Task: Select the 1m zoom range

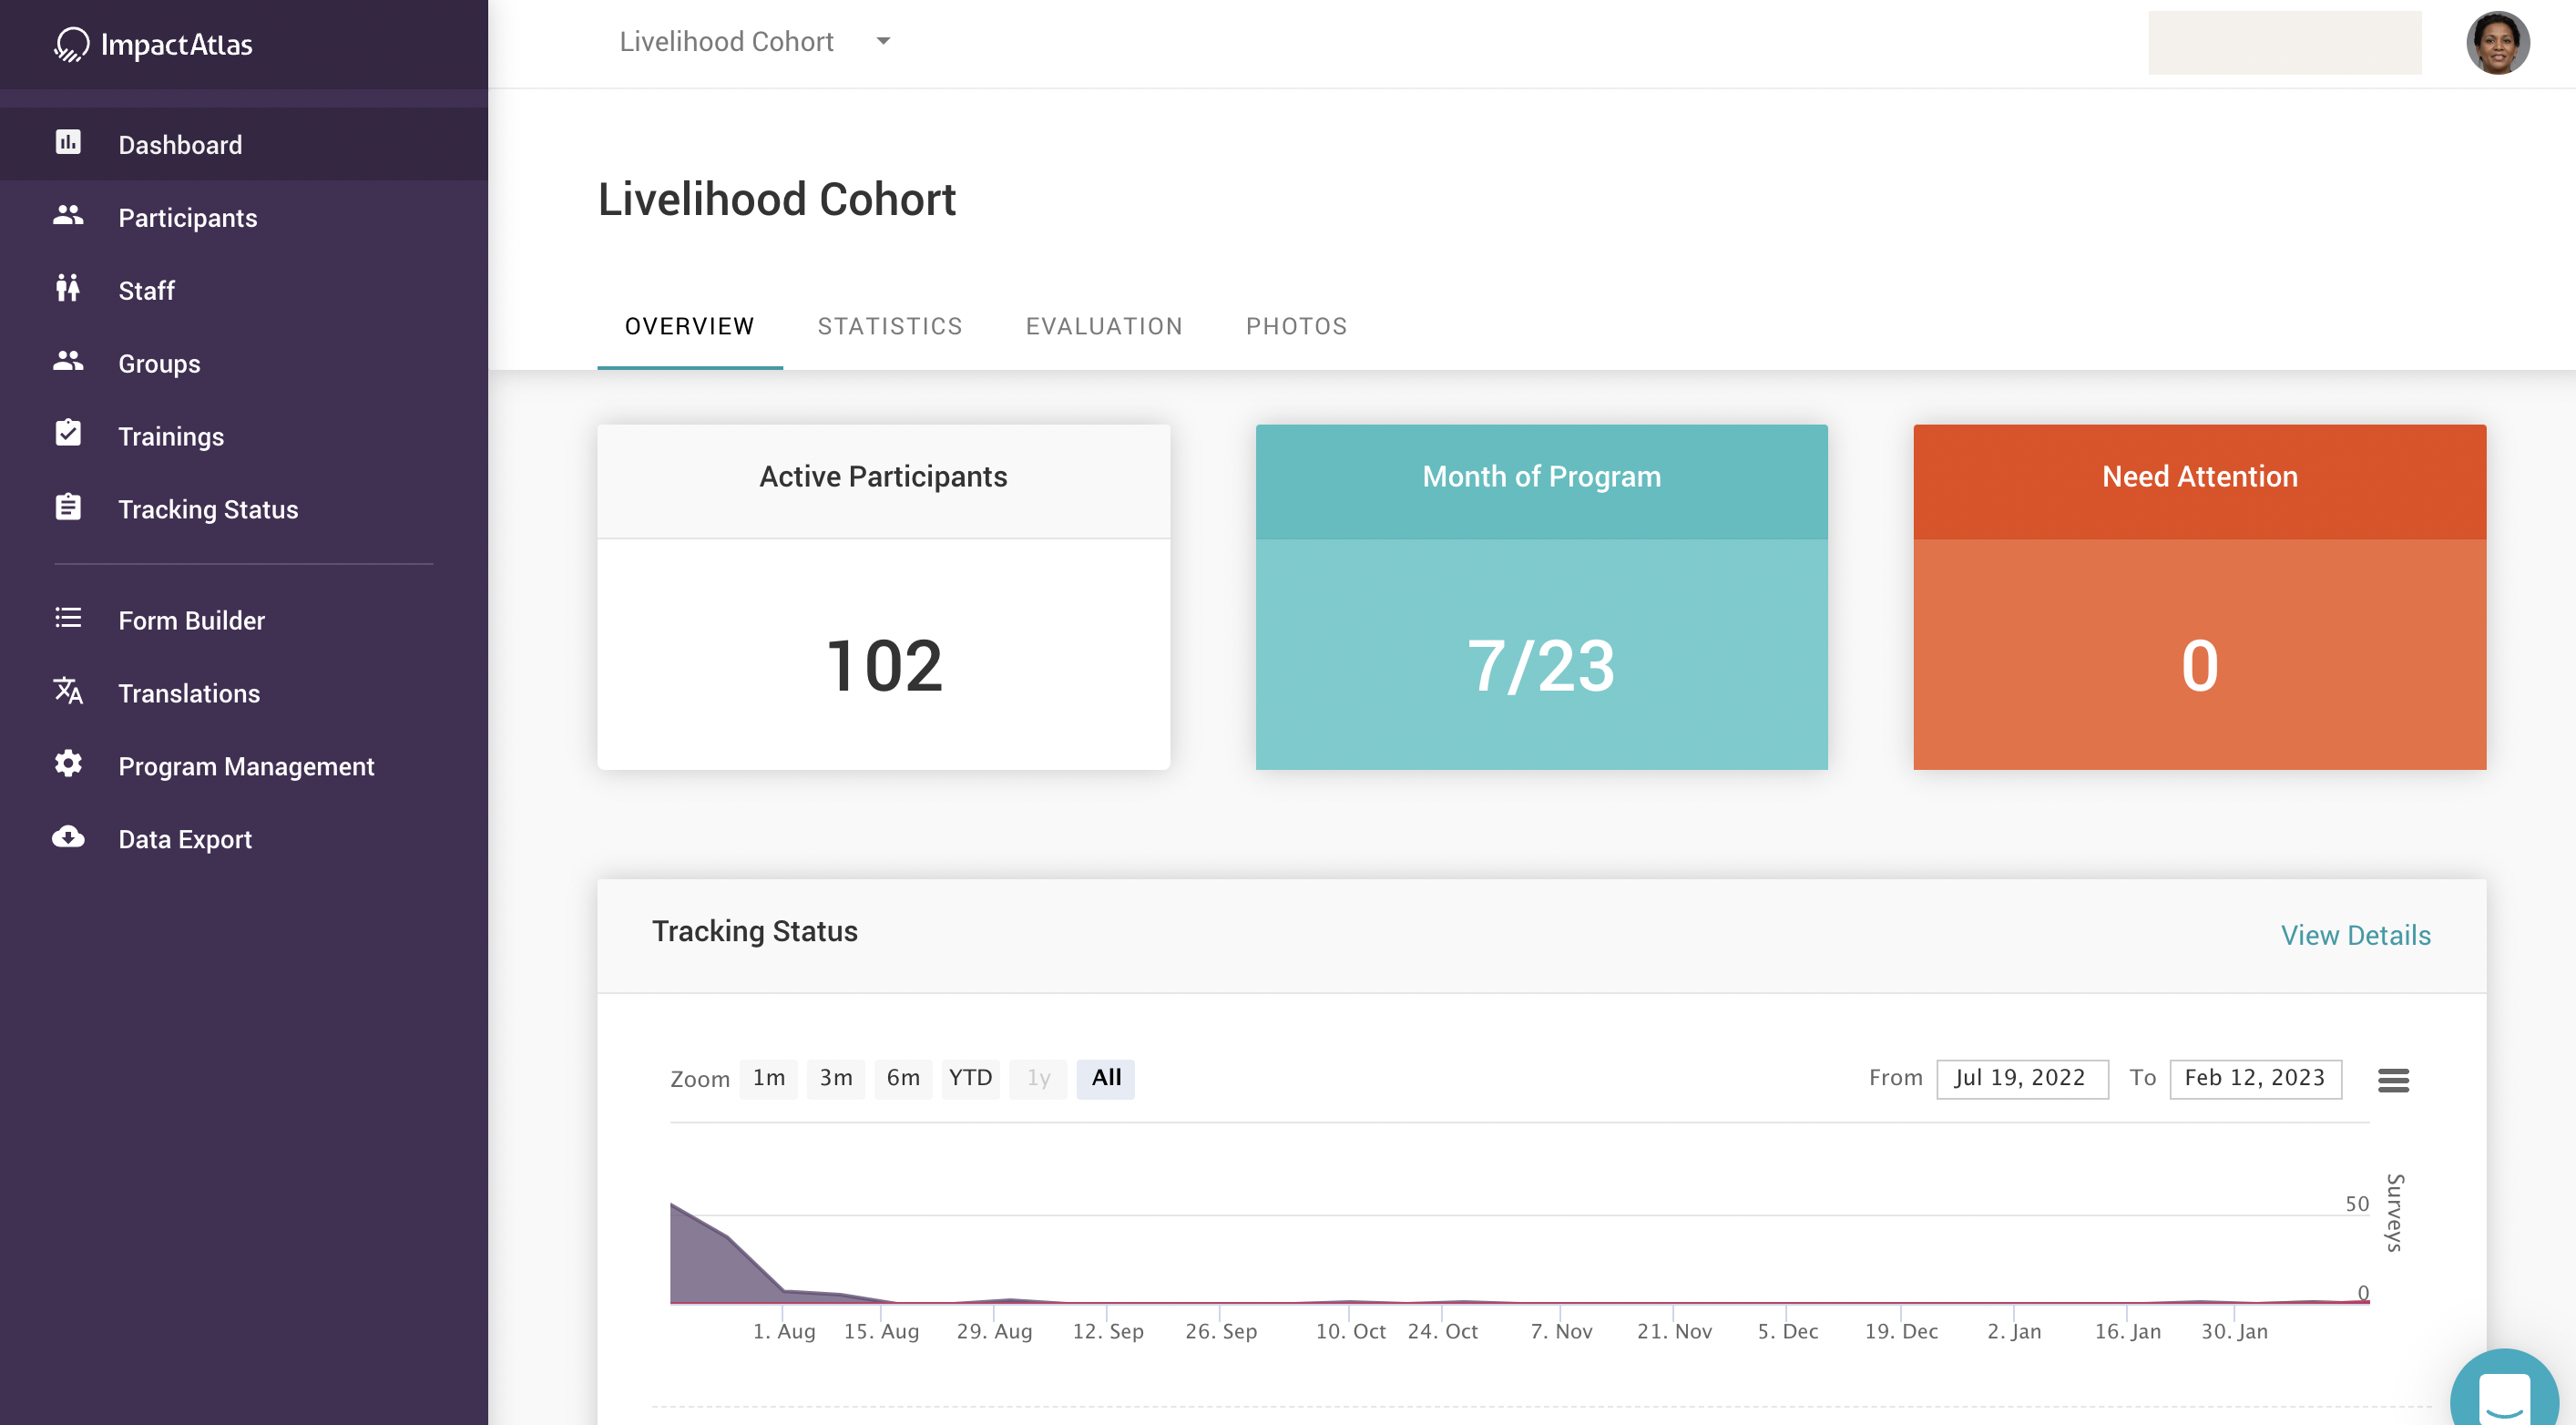Action: 768,1078
